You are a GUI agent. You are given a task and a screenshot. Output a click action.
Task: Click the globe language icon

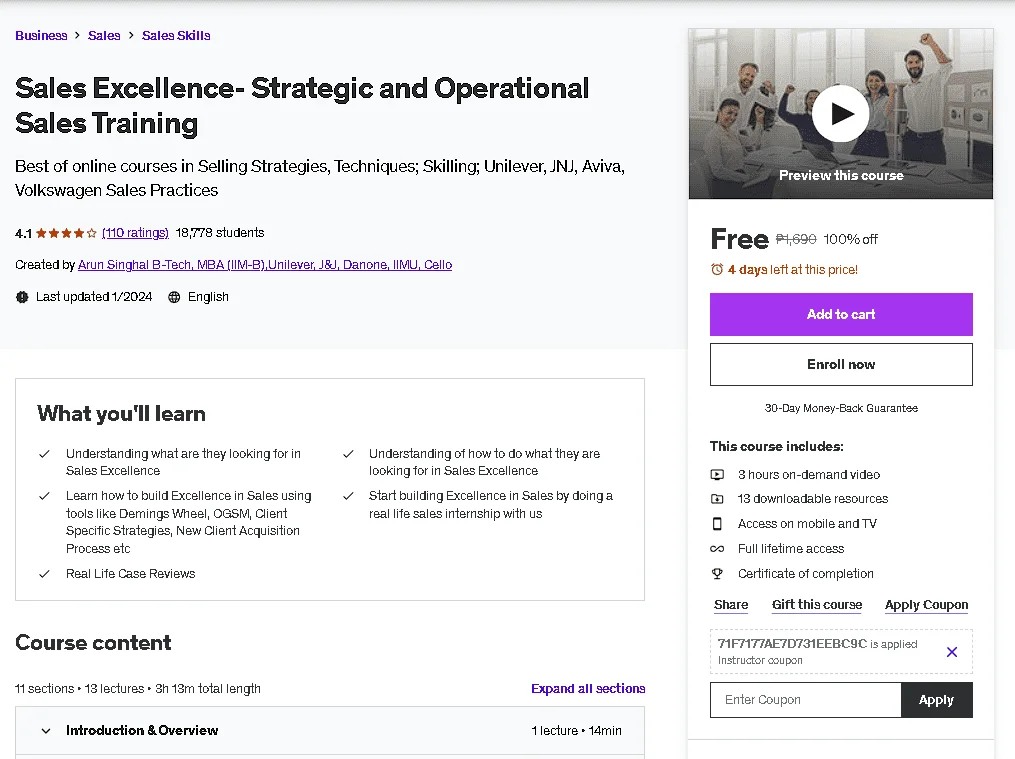click(174, 297)
